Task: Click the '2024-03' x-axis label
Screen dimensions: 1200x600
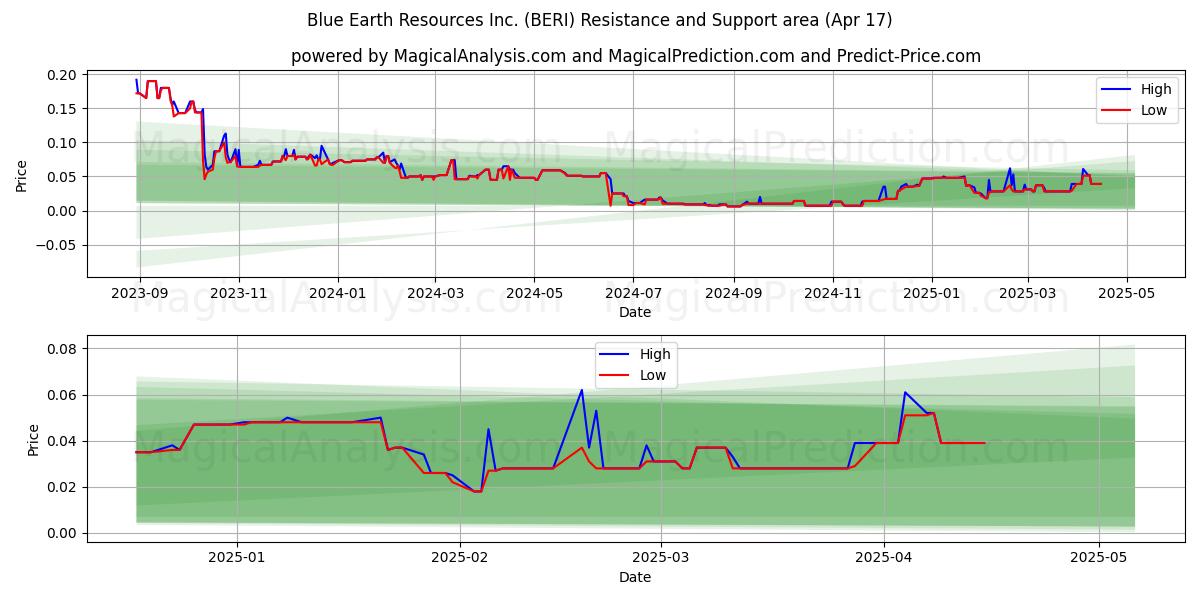Action: (x=435, y=292)
